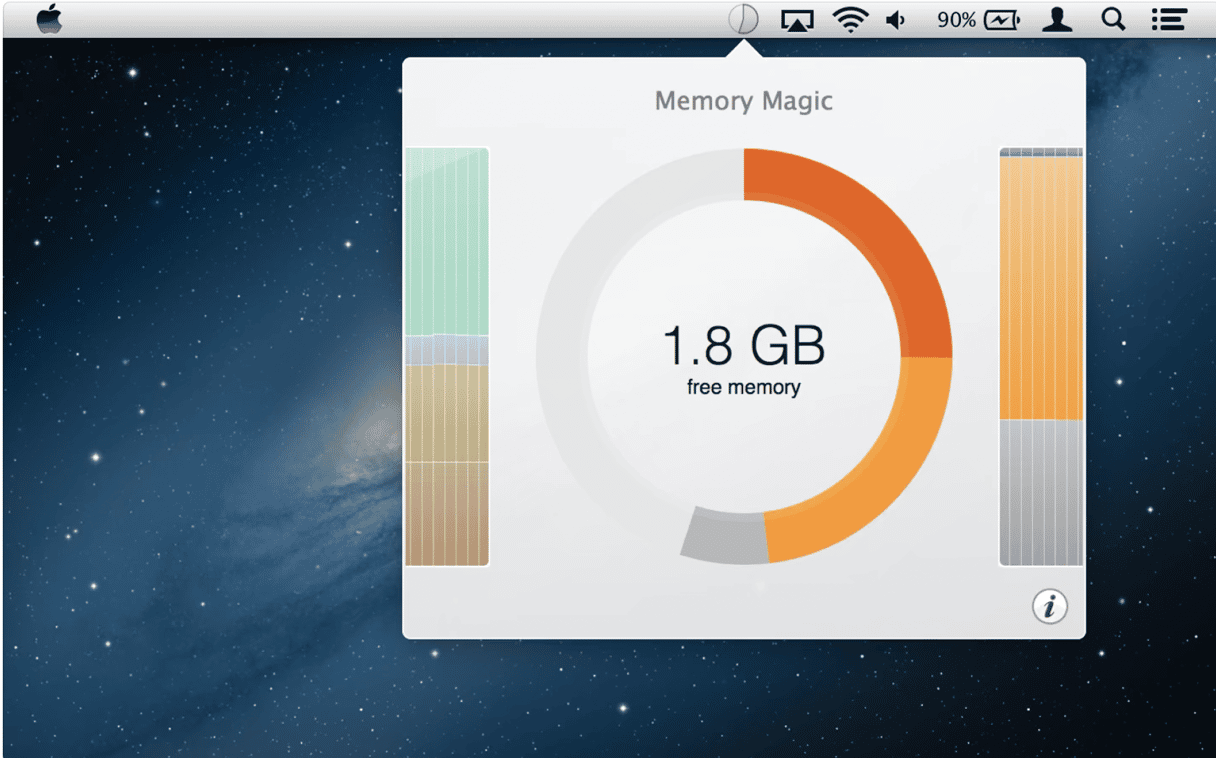Click the "free memory" label
Viewport: 1216px width, 758px height.
[x=743, y=387]
